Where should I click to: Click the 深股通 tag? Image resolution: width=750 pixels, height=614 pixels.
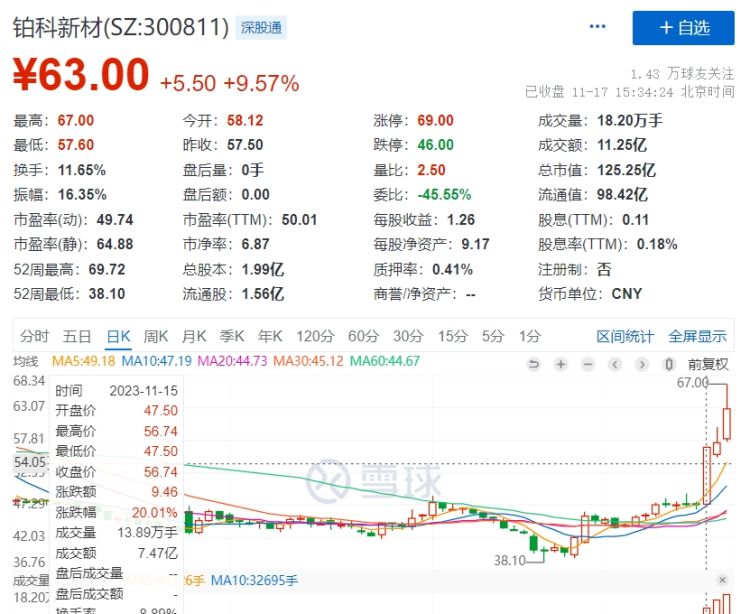point(261,28)
